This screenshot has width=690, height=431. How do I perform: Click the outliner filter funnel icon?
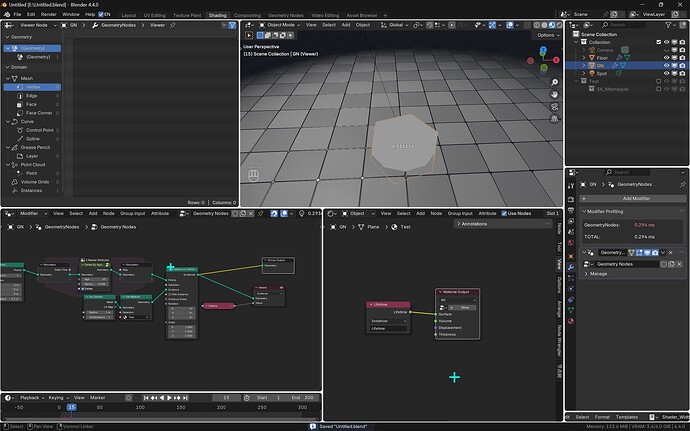(669, 25)
